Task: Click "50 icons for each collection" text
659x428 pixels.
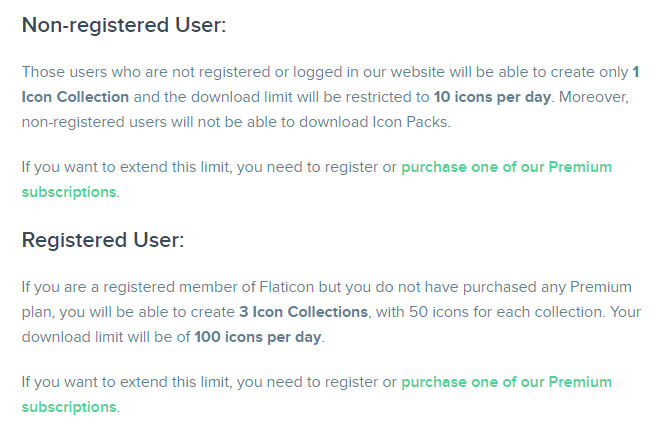Action: (506, 312)
